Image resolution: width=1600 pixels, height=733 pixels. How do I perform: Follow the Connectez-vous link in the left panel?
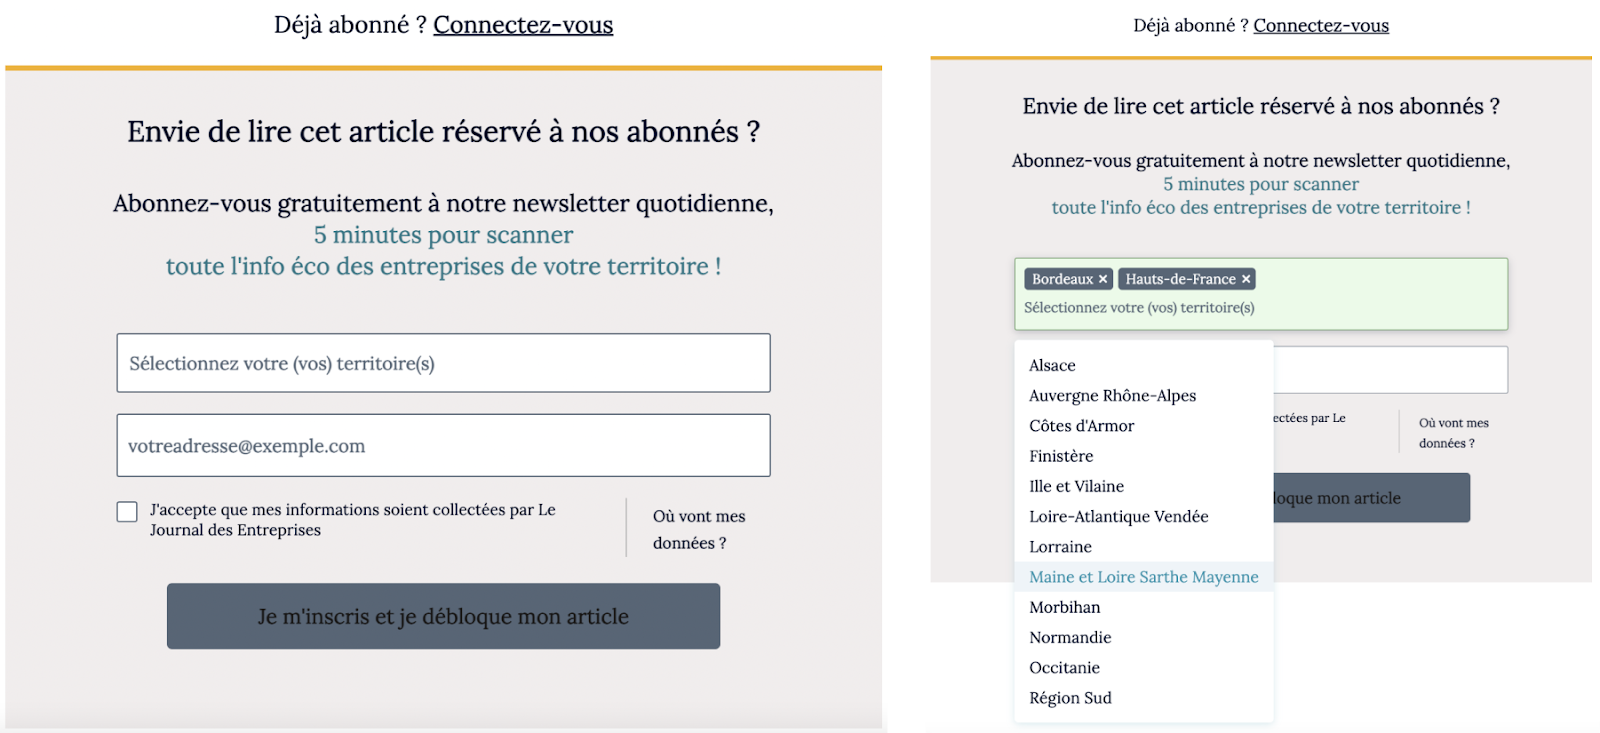(523, 25)
